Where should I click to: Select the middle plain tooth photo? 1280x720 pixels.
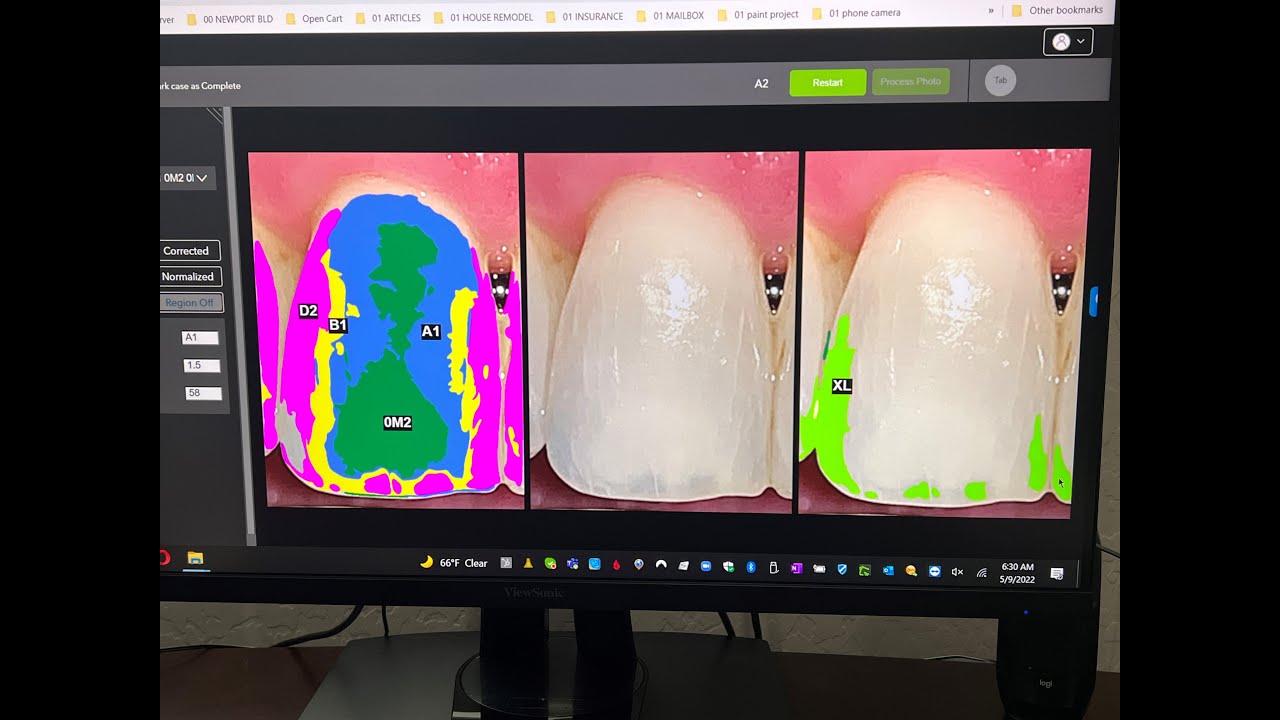click(x=661, y=331)
